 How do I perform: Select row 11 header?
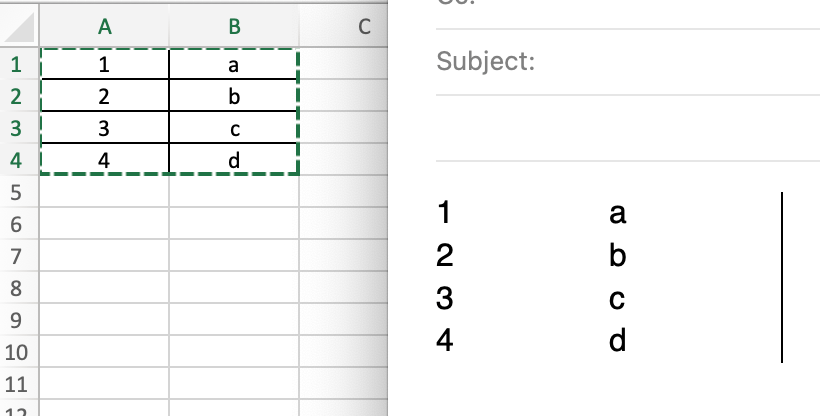point(16,384)
